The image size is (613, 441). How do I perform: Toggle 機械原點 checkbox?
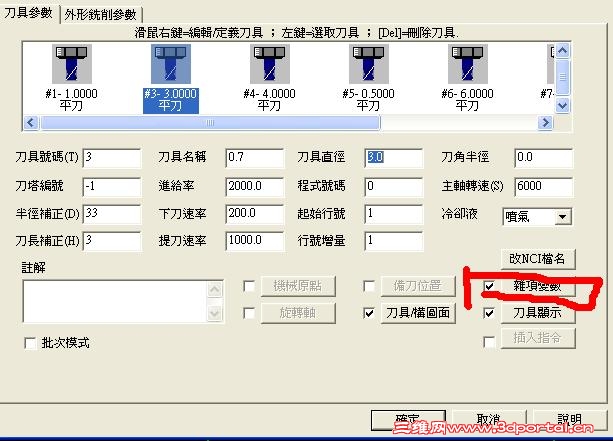tap(249, 286)
